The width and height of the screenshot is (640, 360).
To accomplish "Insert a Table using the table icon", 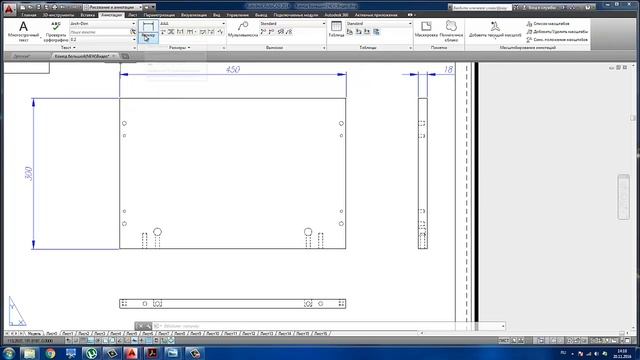I will (x=336, y=29).
